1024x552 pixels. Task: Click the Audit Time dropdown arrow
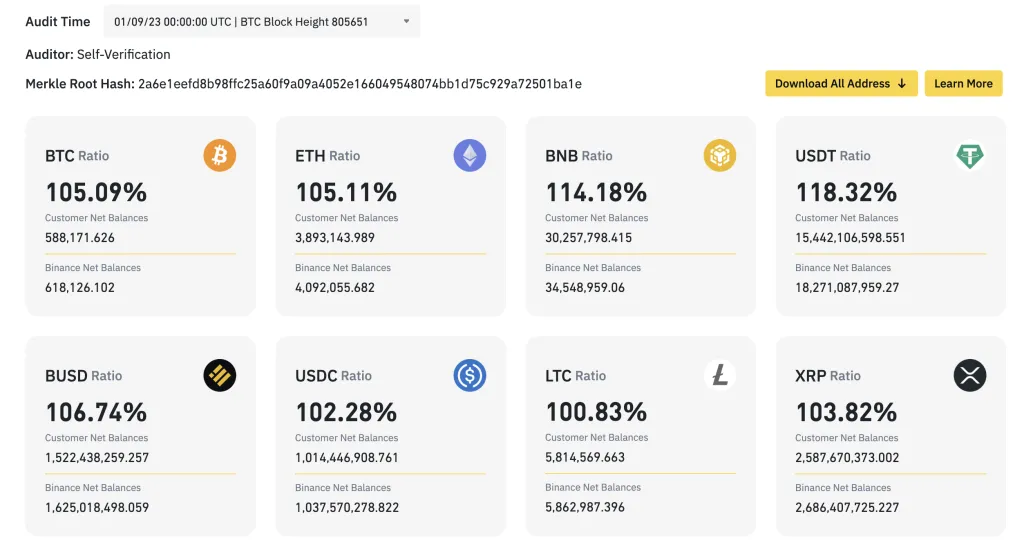(406, 22)
